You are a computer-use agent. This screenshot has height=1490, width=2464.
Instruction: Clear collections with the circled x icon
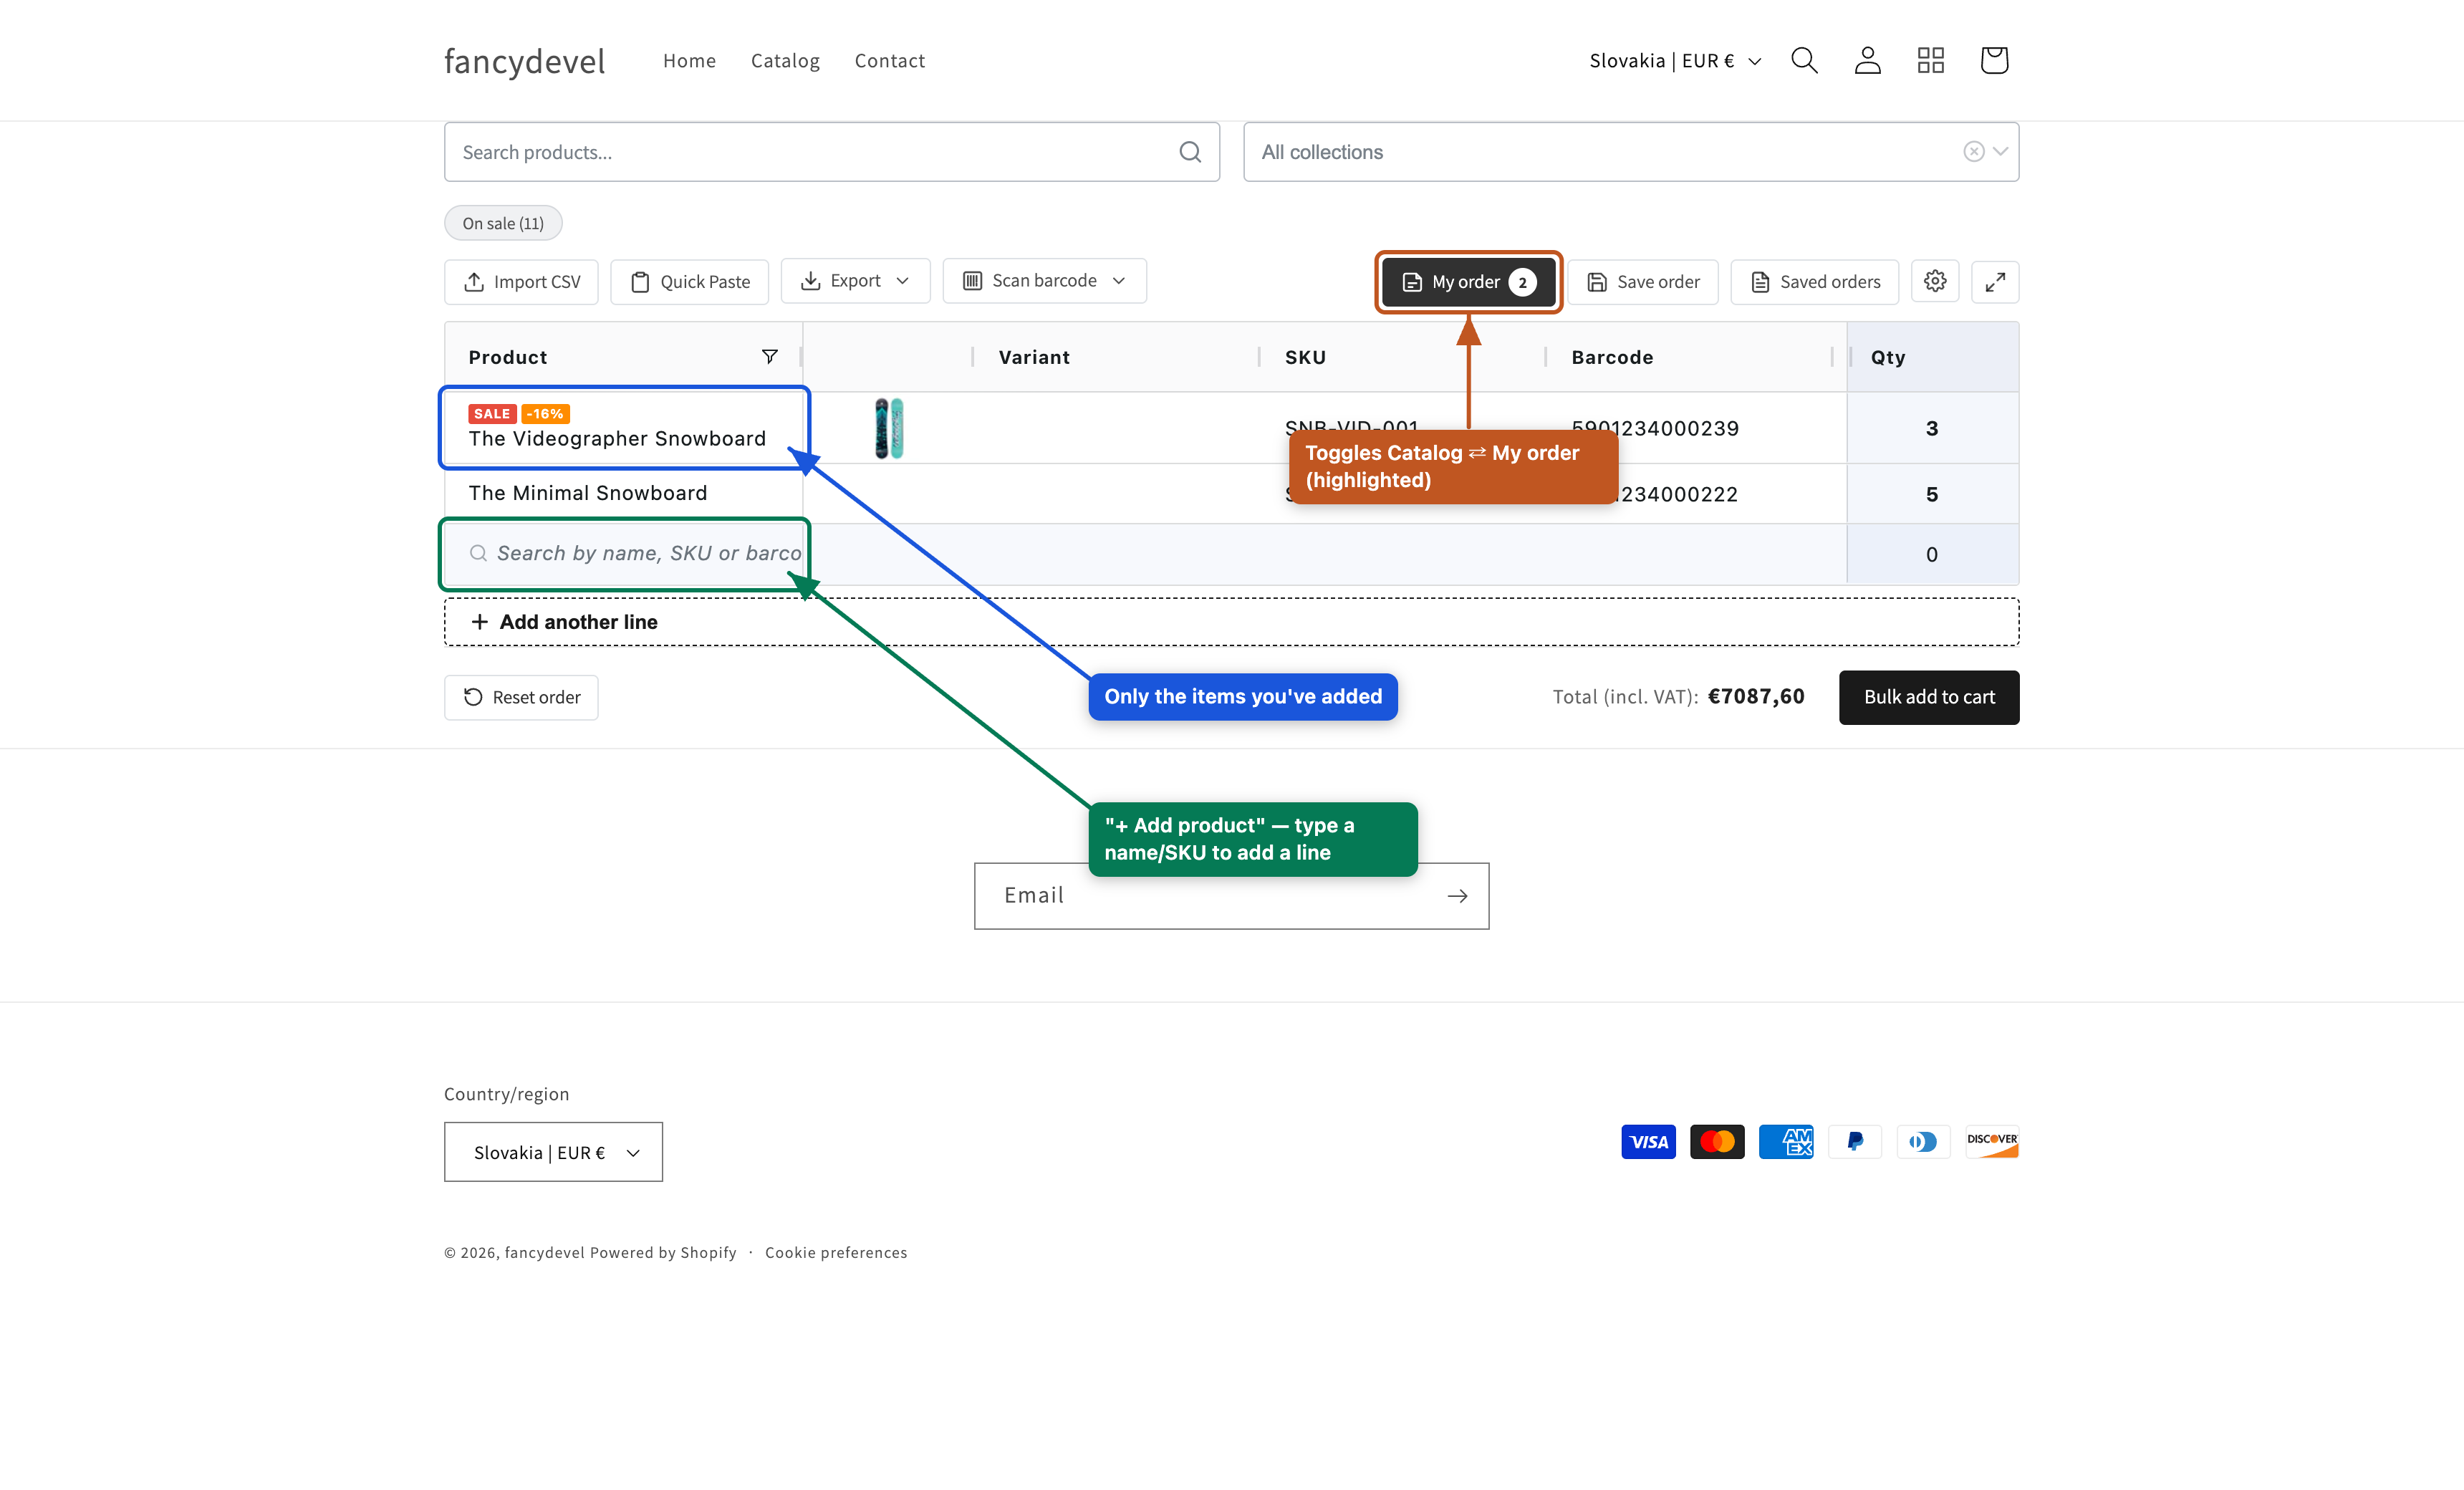coord(1973,151)
